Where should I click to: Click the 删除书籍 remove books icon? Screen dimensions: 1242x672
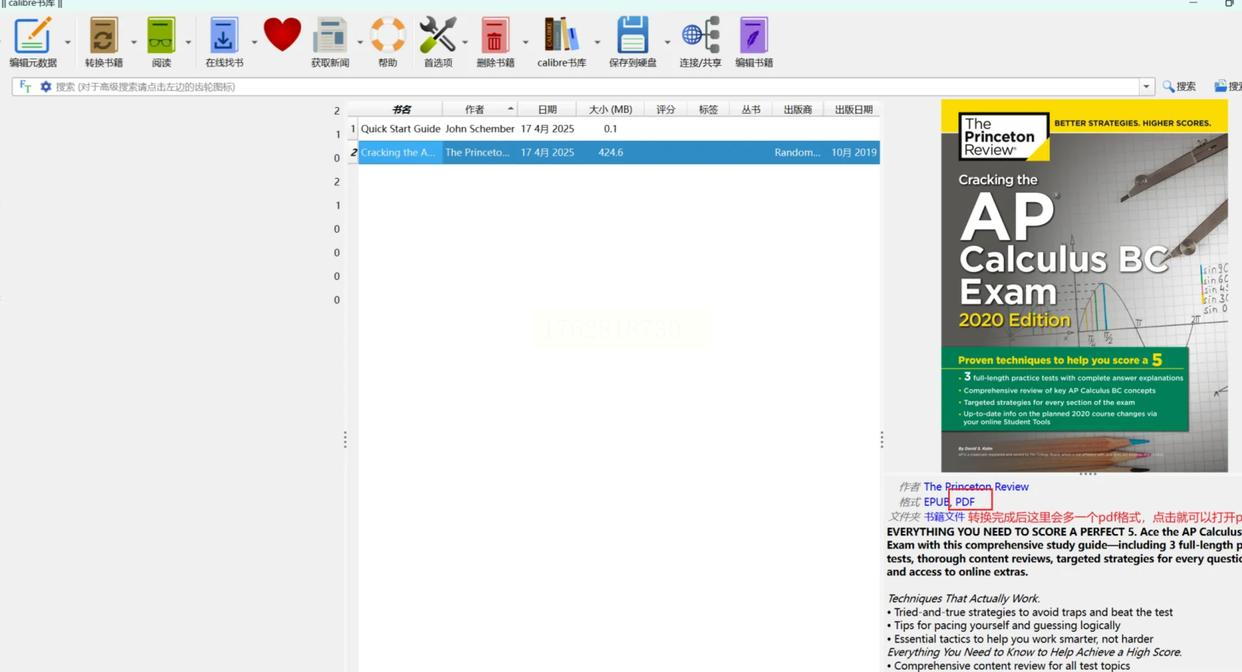click(494, 37)
